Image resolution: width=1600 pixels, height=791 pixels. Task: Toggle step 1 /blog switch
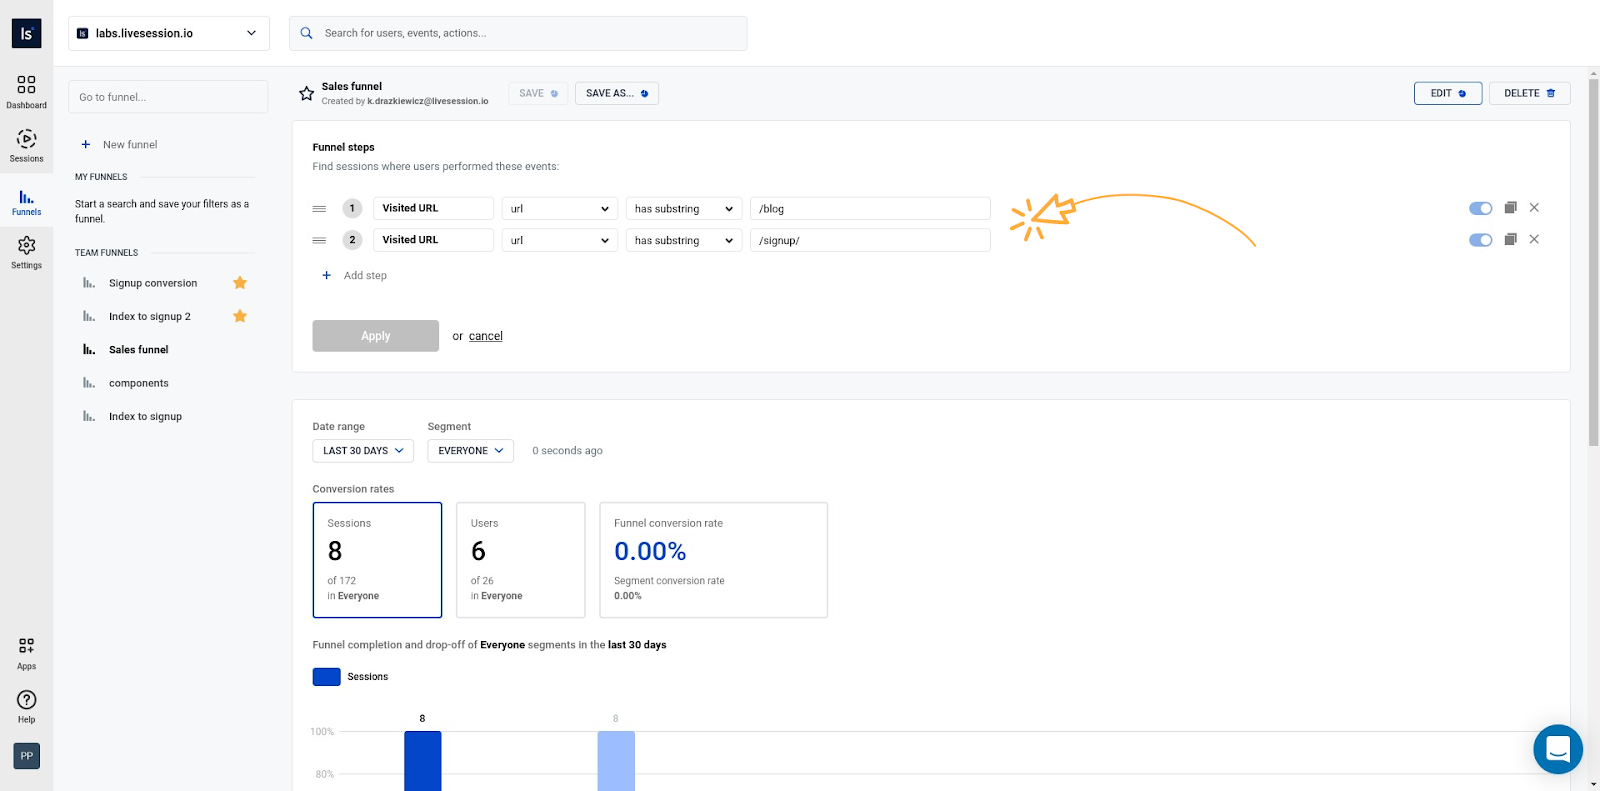coord(1480,208)
